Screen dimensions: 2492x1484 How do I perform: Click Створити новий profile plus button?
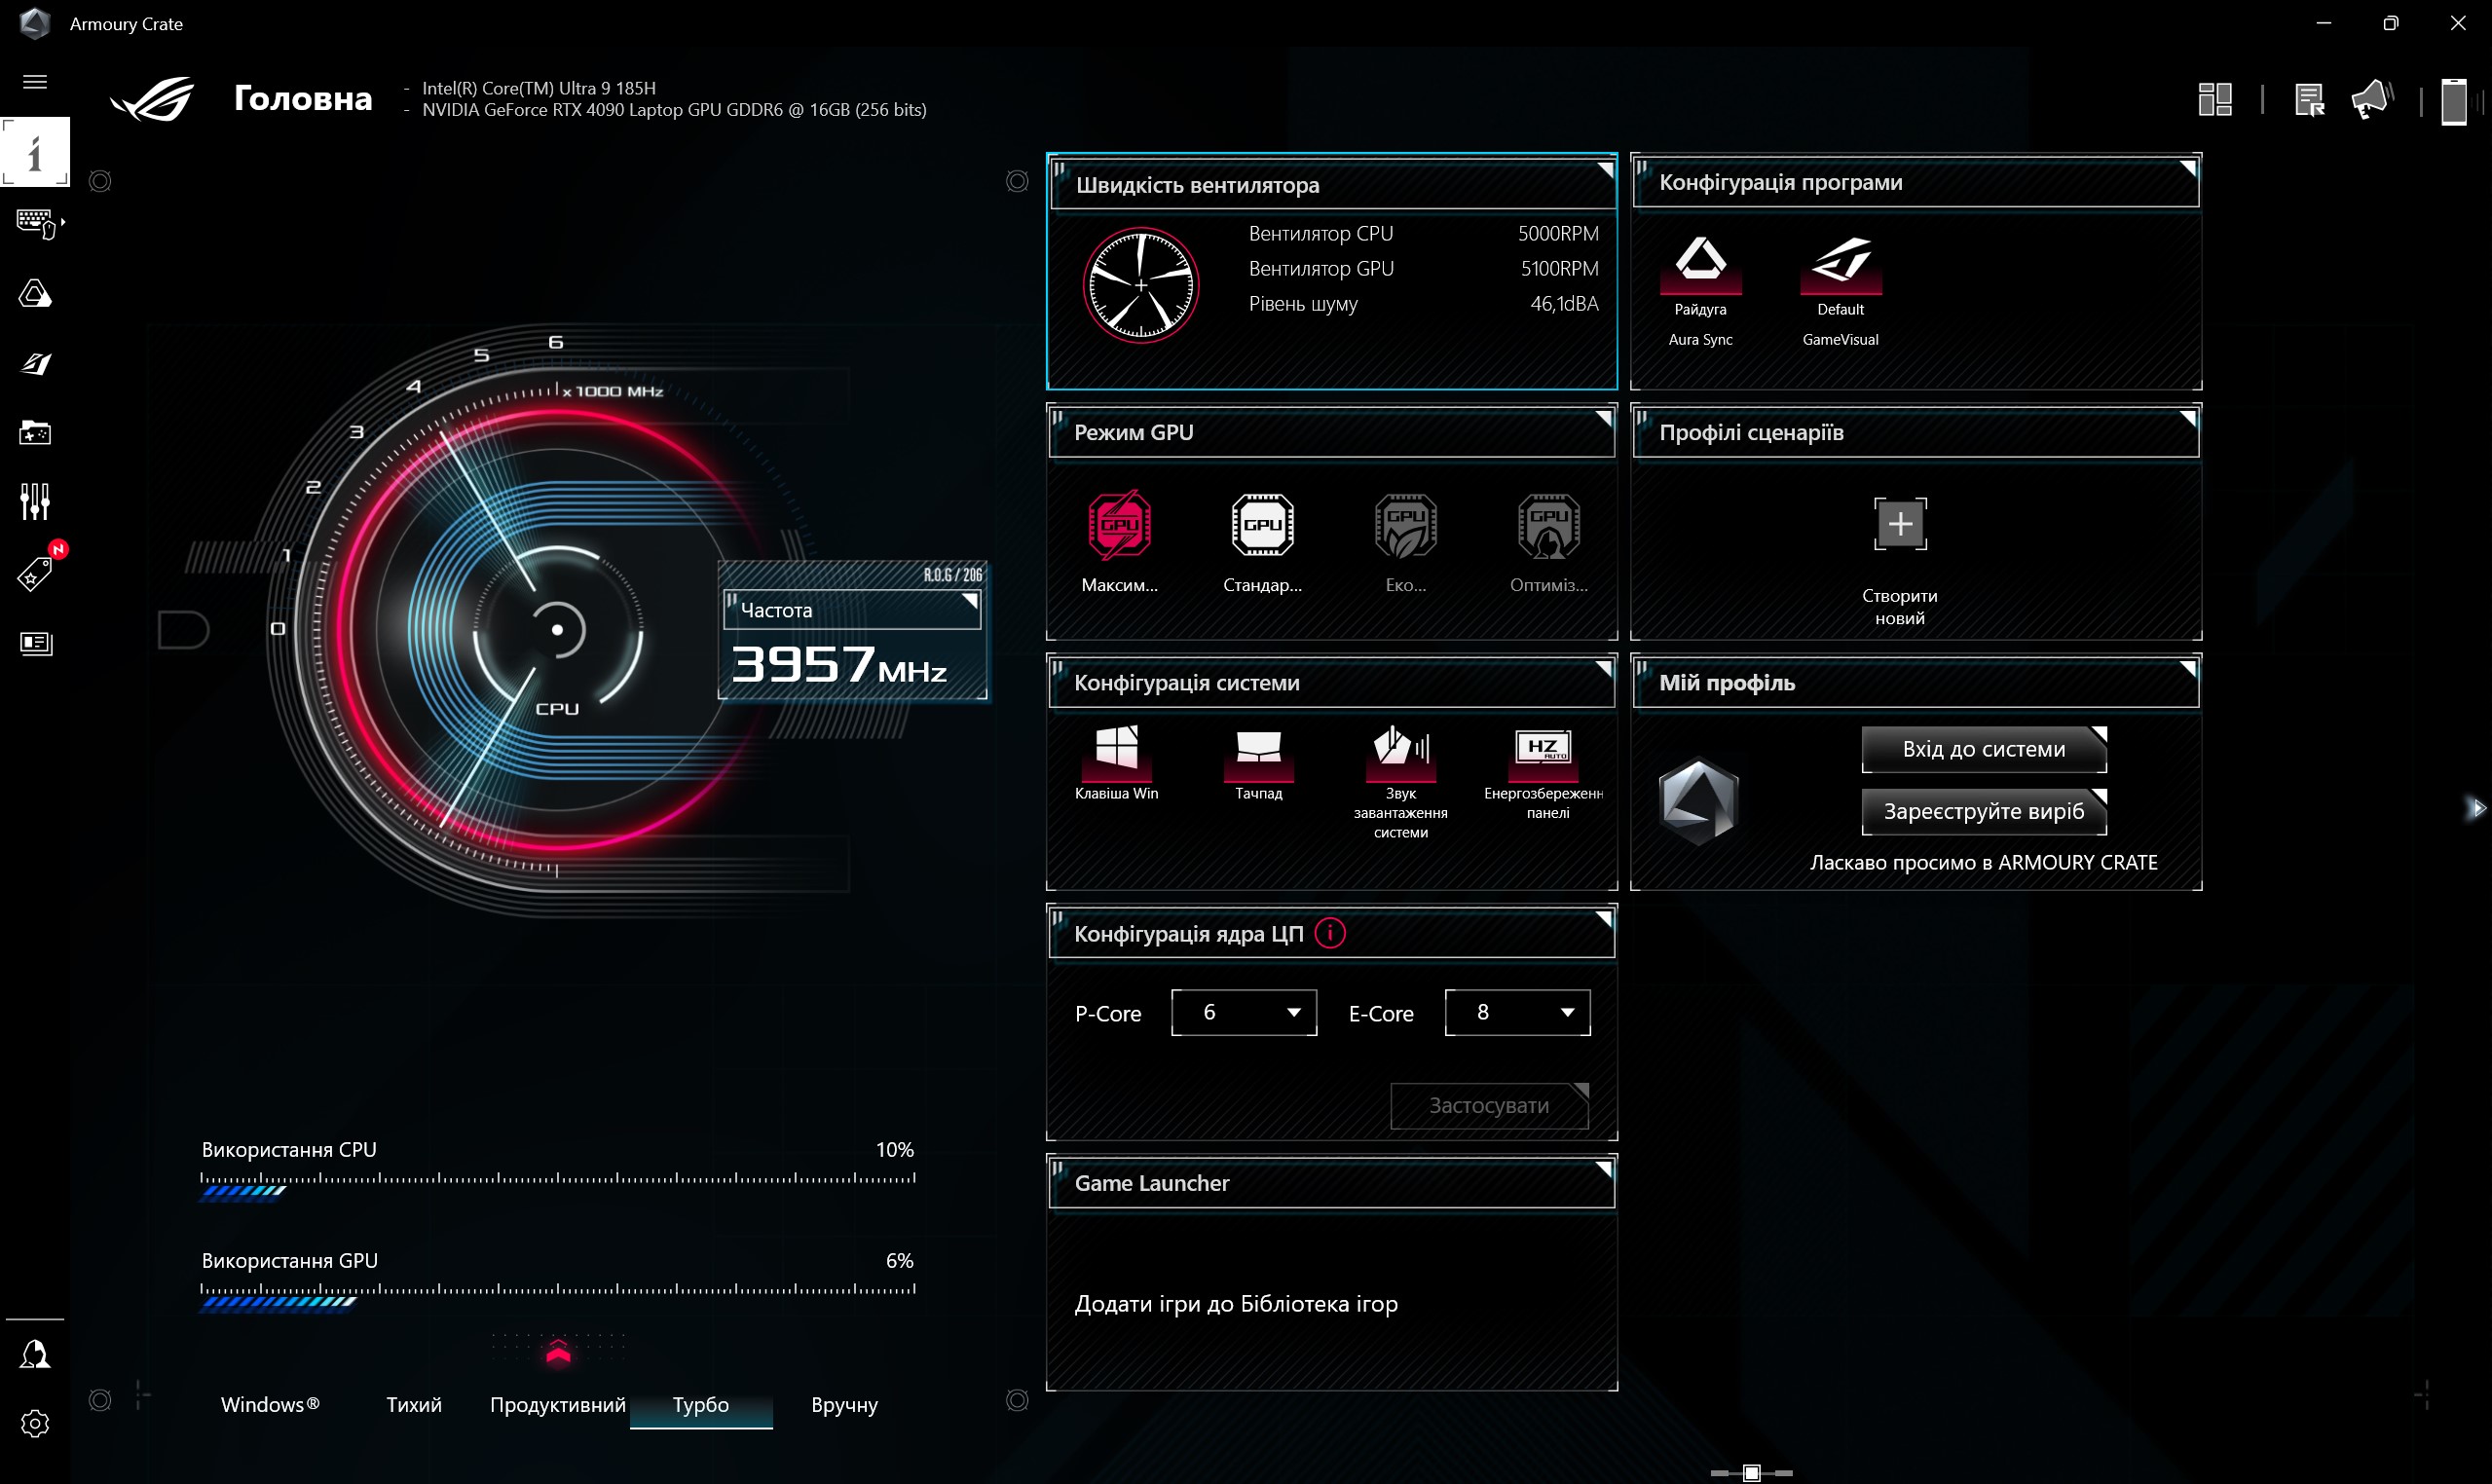pyautogui.click(x=1900, y=524)
